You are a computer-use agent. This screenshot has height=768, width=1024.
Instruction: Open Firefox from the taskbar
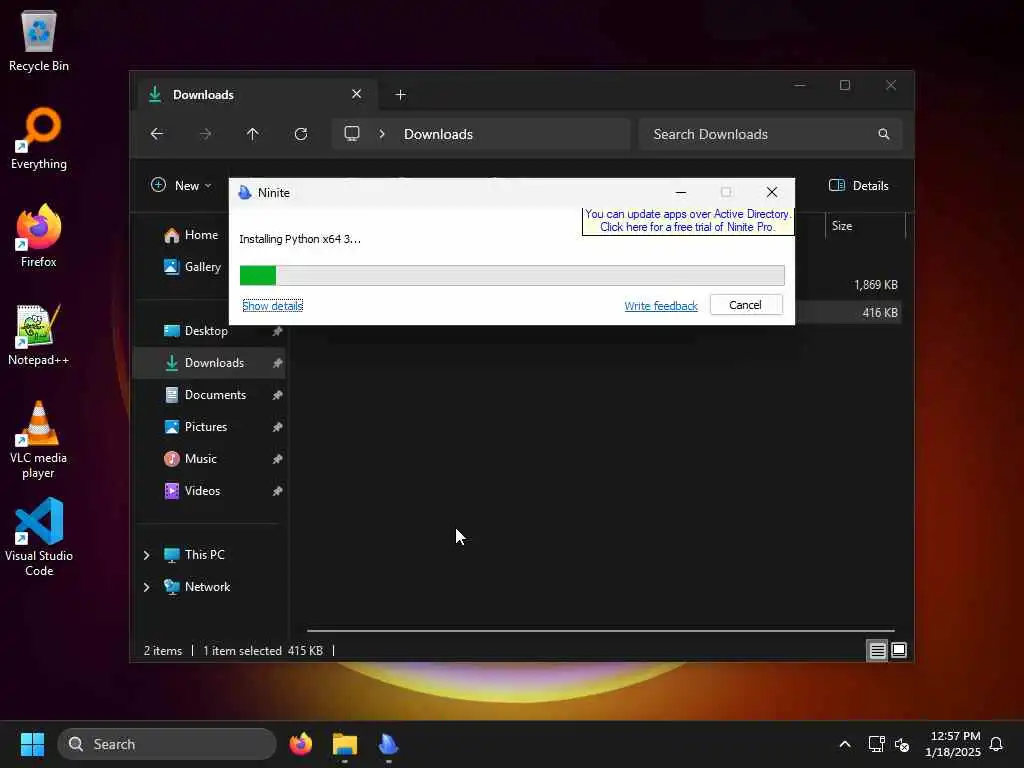point(301,744)
